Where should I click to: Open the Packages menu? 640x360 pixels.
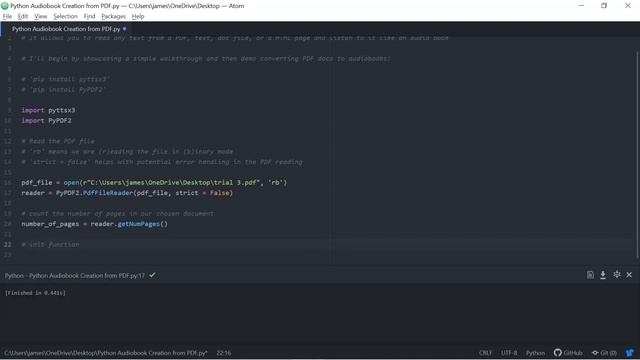click(113, 16)
